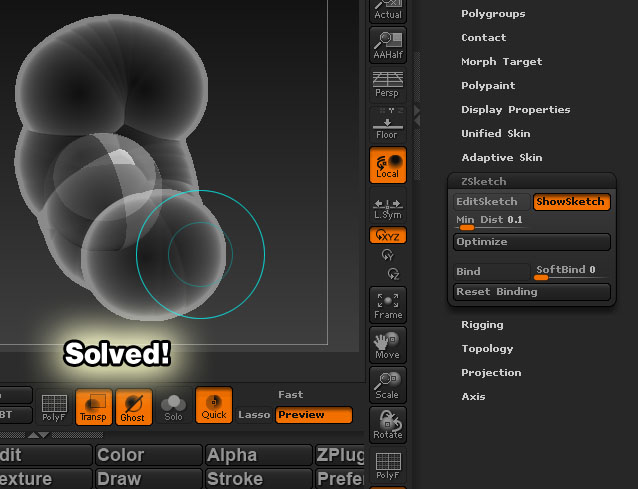Toggle XYZ rotation mode

(x=388, y=235)
